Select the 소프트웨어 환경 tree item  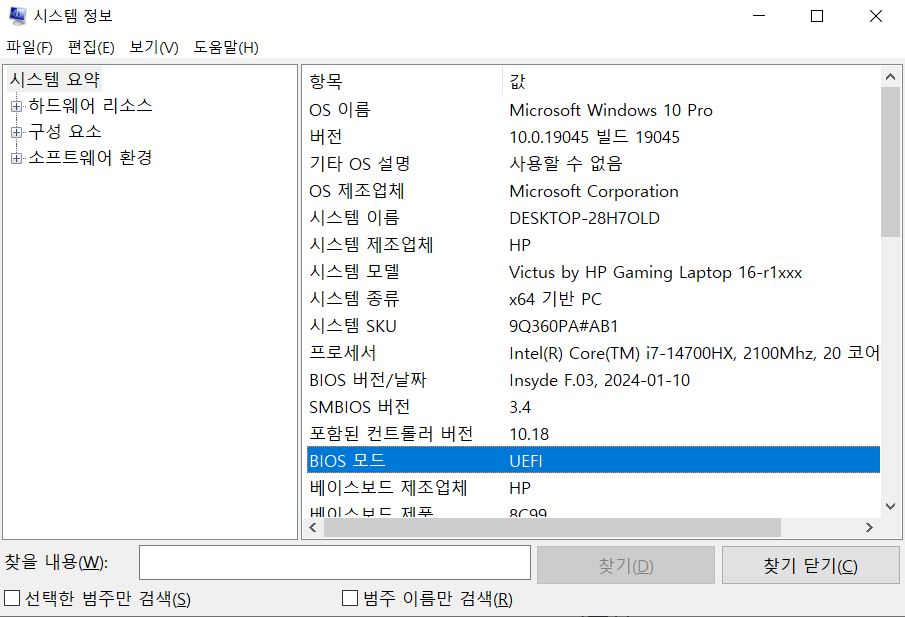tap(90, 158)
